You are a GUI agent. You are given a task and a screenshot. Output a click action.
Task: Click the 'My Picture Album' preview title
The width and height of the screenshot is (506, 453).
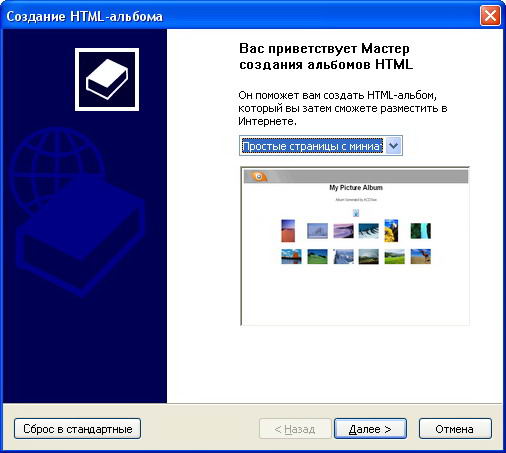tap(356, 188)
